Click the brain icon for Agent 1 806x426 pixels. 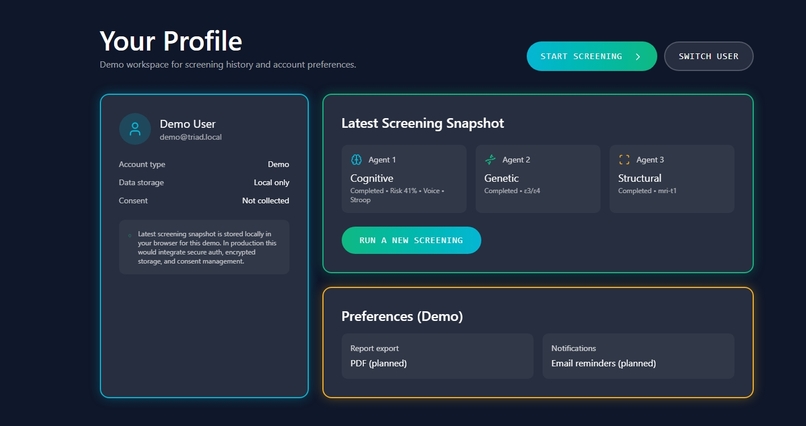coord(356,160)
